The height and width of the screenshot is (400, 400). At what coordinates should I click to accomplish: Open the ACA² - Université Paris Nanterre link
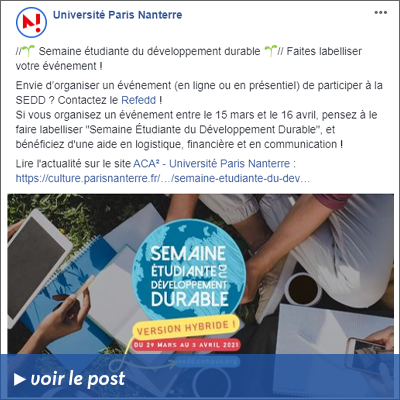point(212,164)
